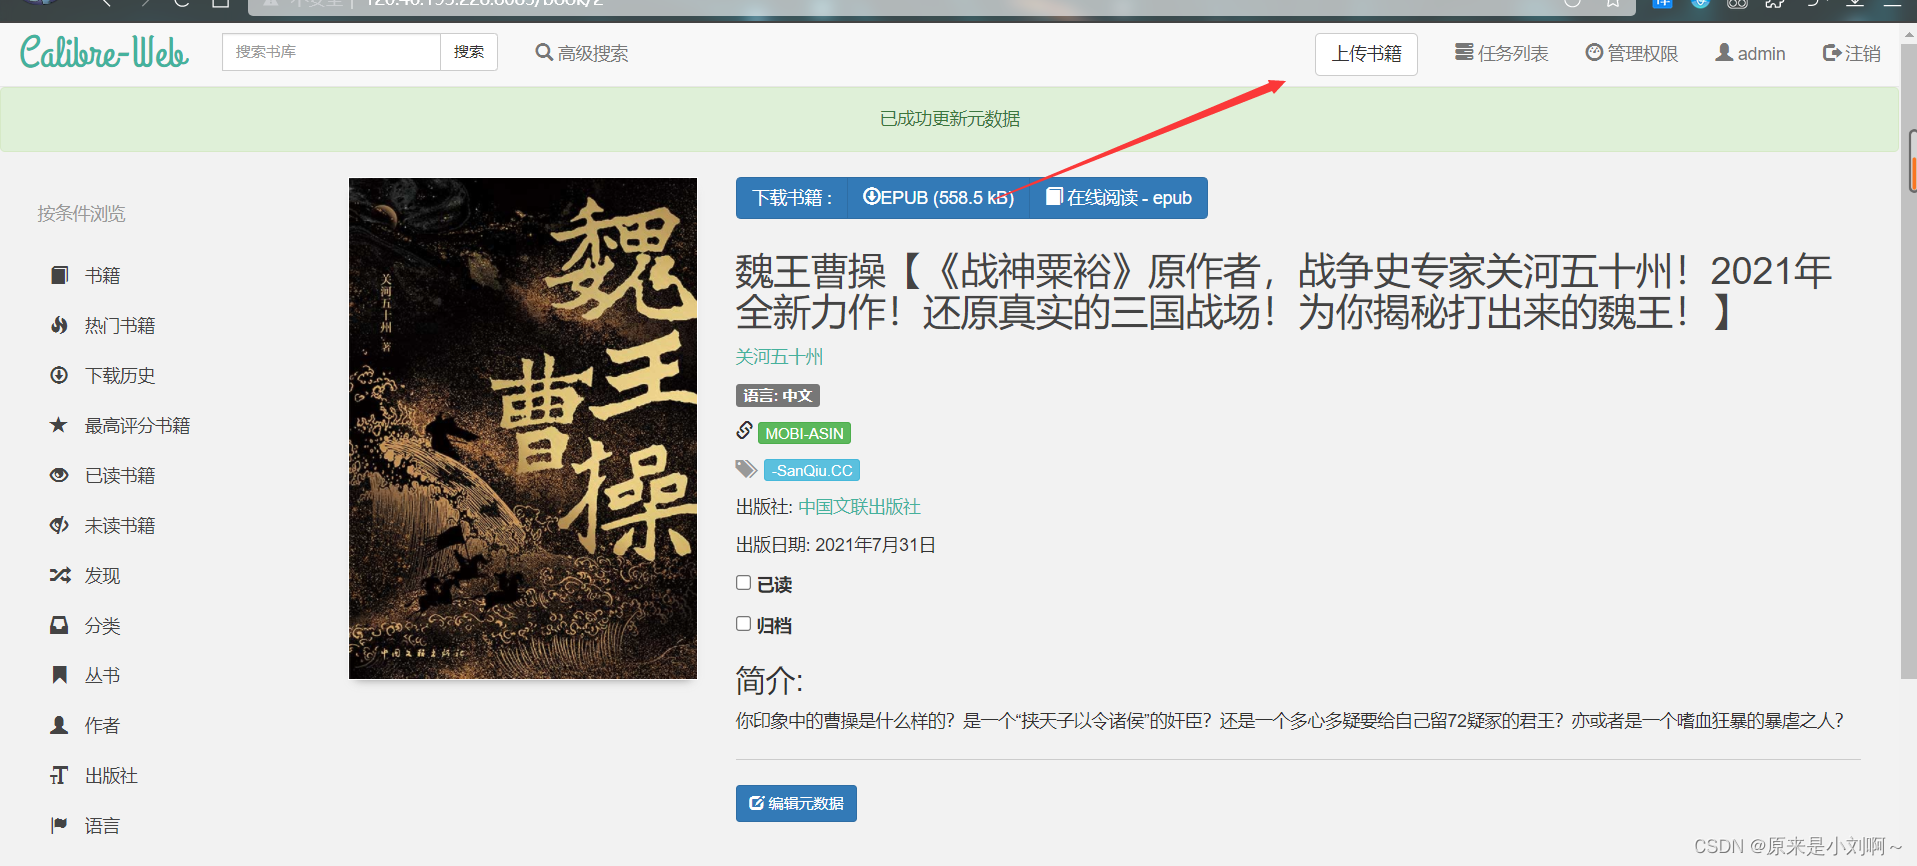Click the text icon next to 出版社
This screenshot has height=866, width=1917.
59,775
